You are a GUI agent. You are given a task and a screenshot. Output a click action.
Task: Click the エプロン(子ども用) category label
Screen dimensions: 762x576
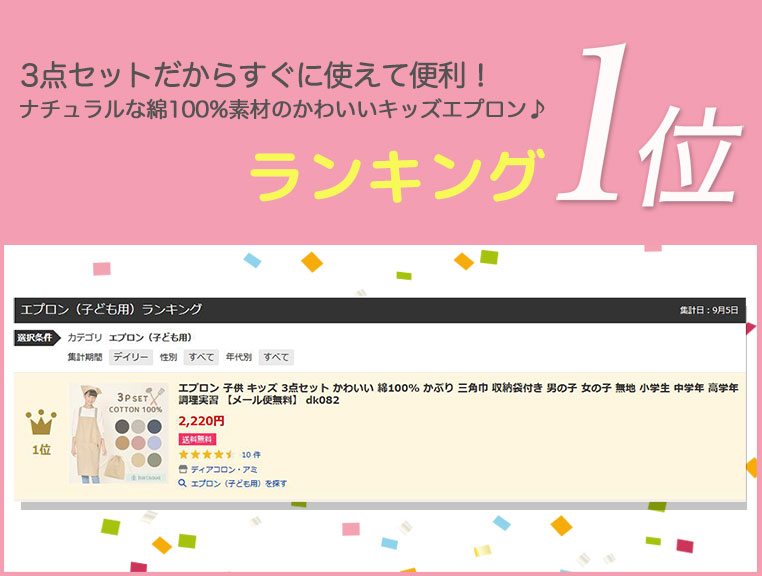click(x=151, y=337)
